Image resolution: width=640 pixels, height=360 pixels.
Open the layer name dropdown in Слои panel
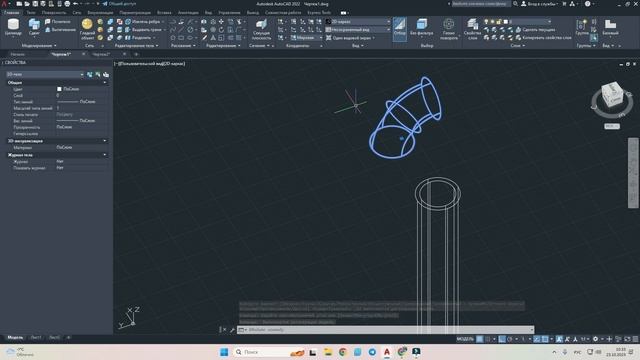pyautogui.click(x=517, y=21)
